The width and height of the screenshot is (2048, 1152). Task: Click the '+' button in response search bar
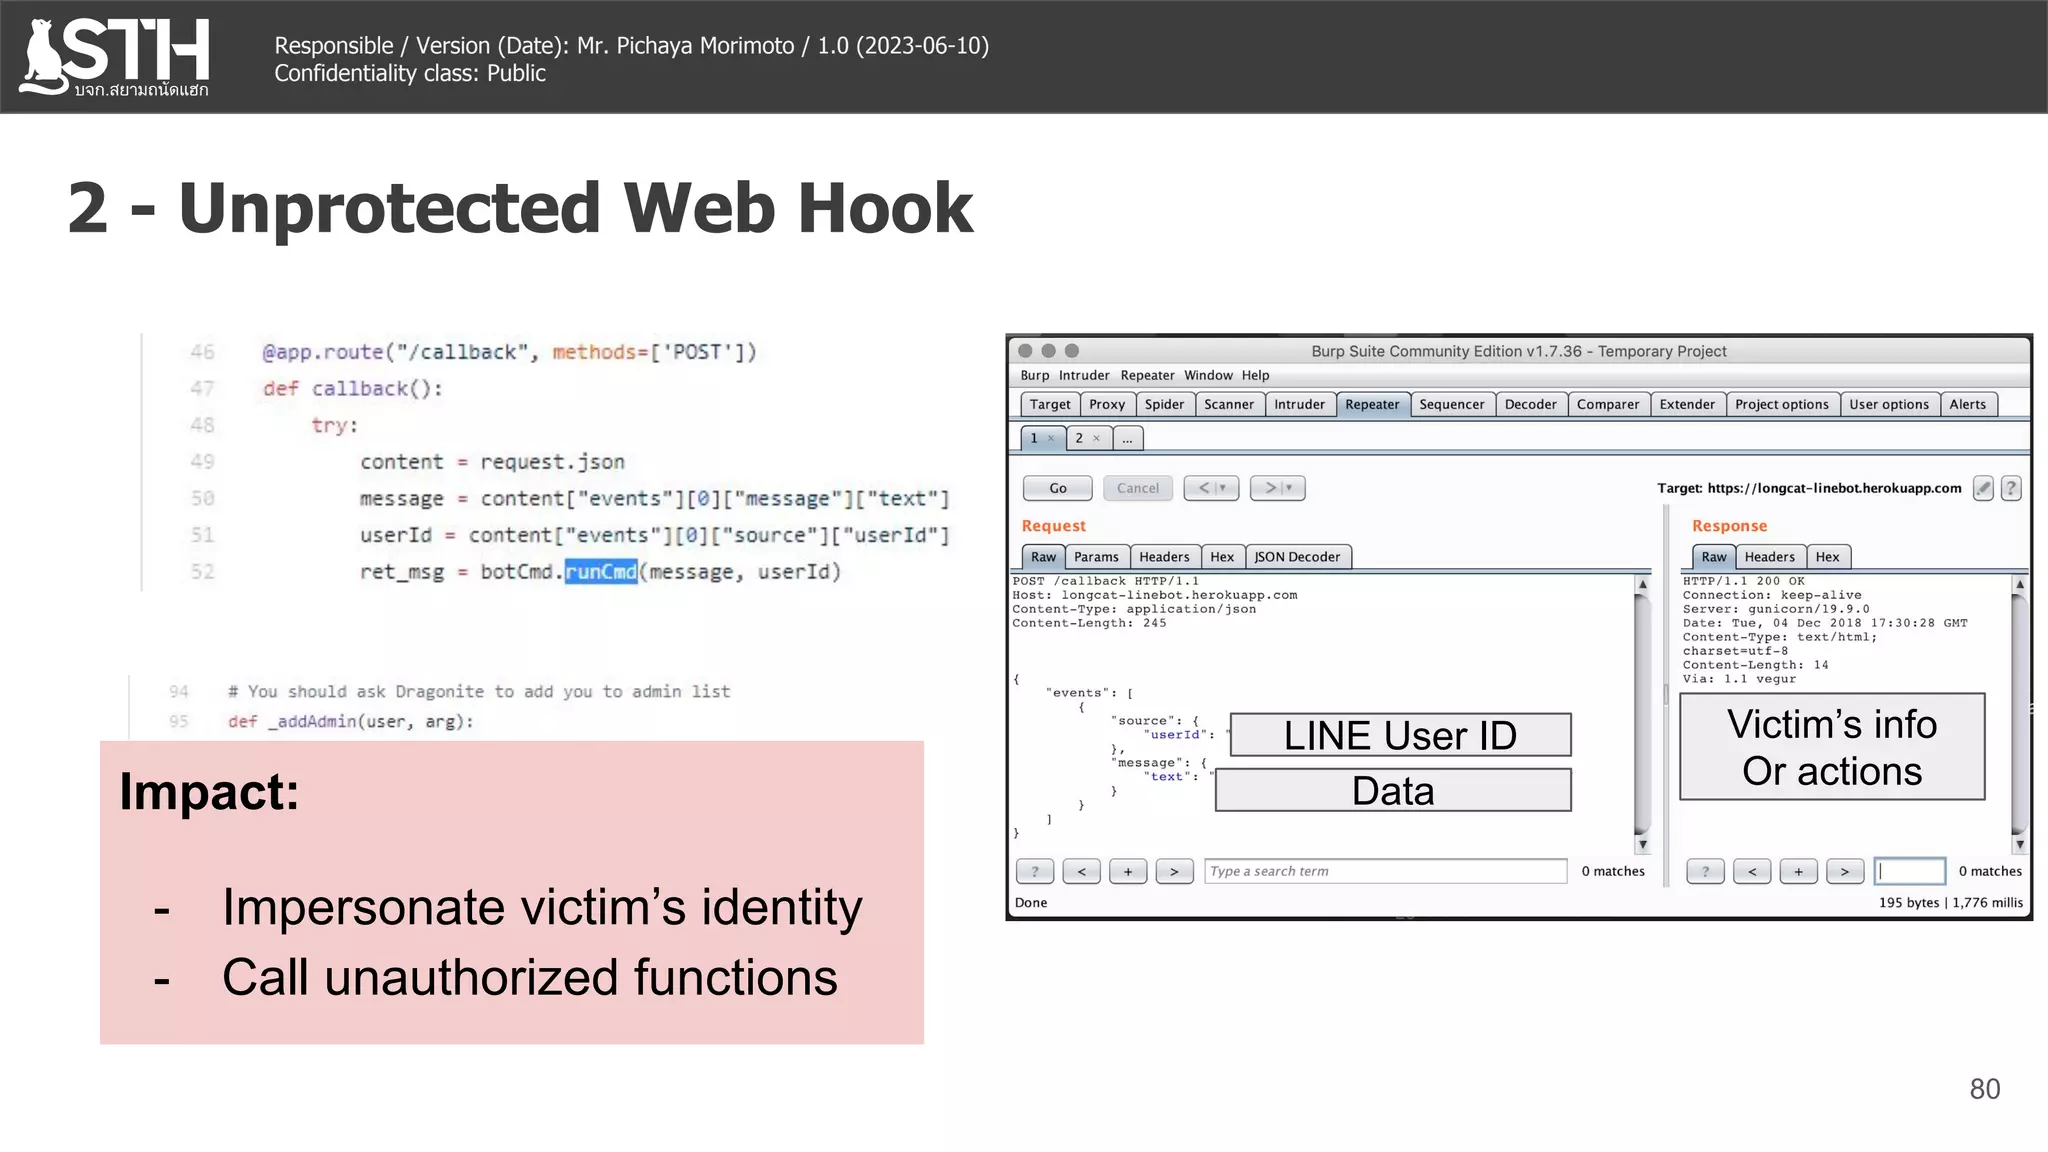[x=1798, y=871]
